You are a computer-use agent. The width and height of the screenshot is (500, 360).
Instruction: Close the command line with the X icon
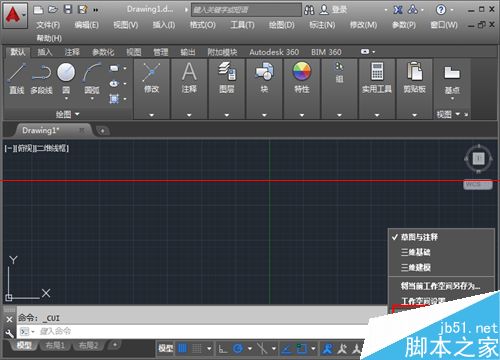[9, 319]
